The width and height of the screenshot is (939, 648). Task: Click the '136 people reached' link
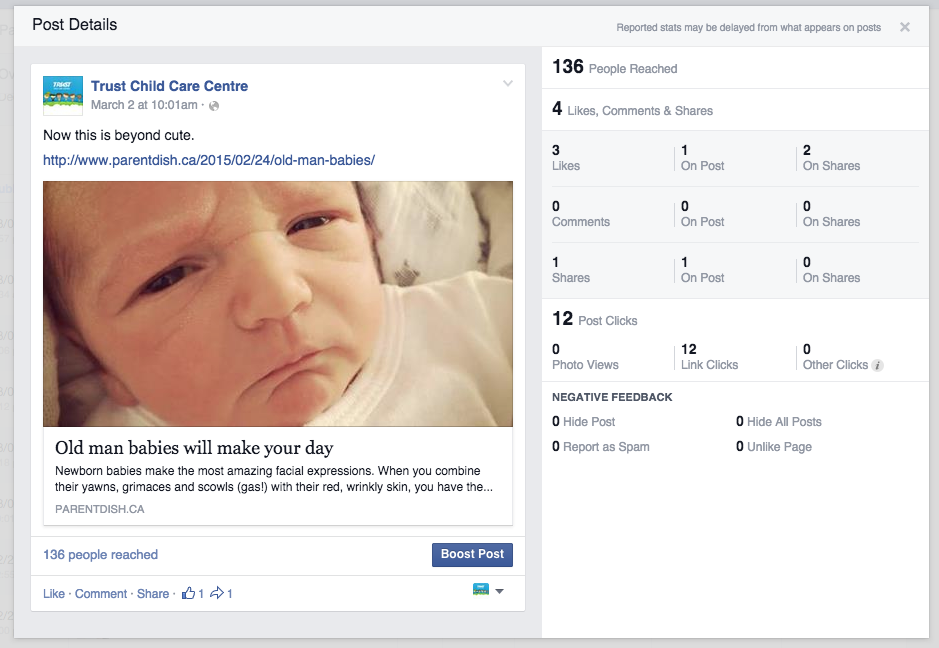click(x=100, y=555)
